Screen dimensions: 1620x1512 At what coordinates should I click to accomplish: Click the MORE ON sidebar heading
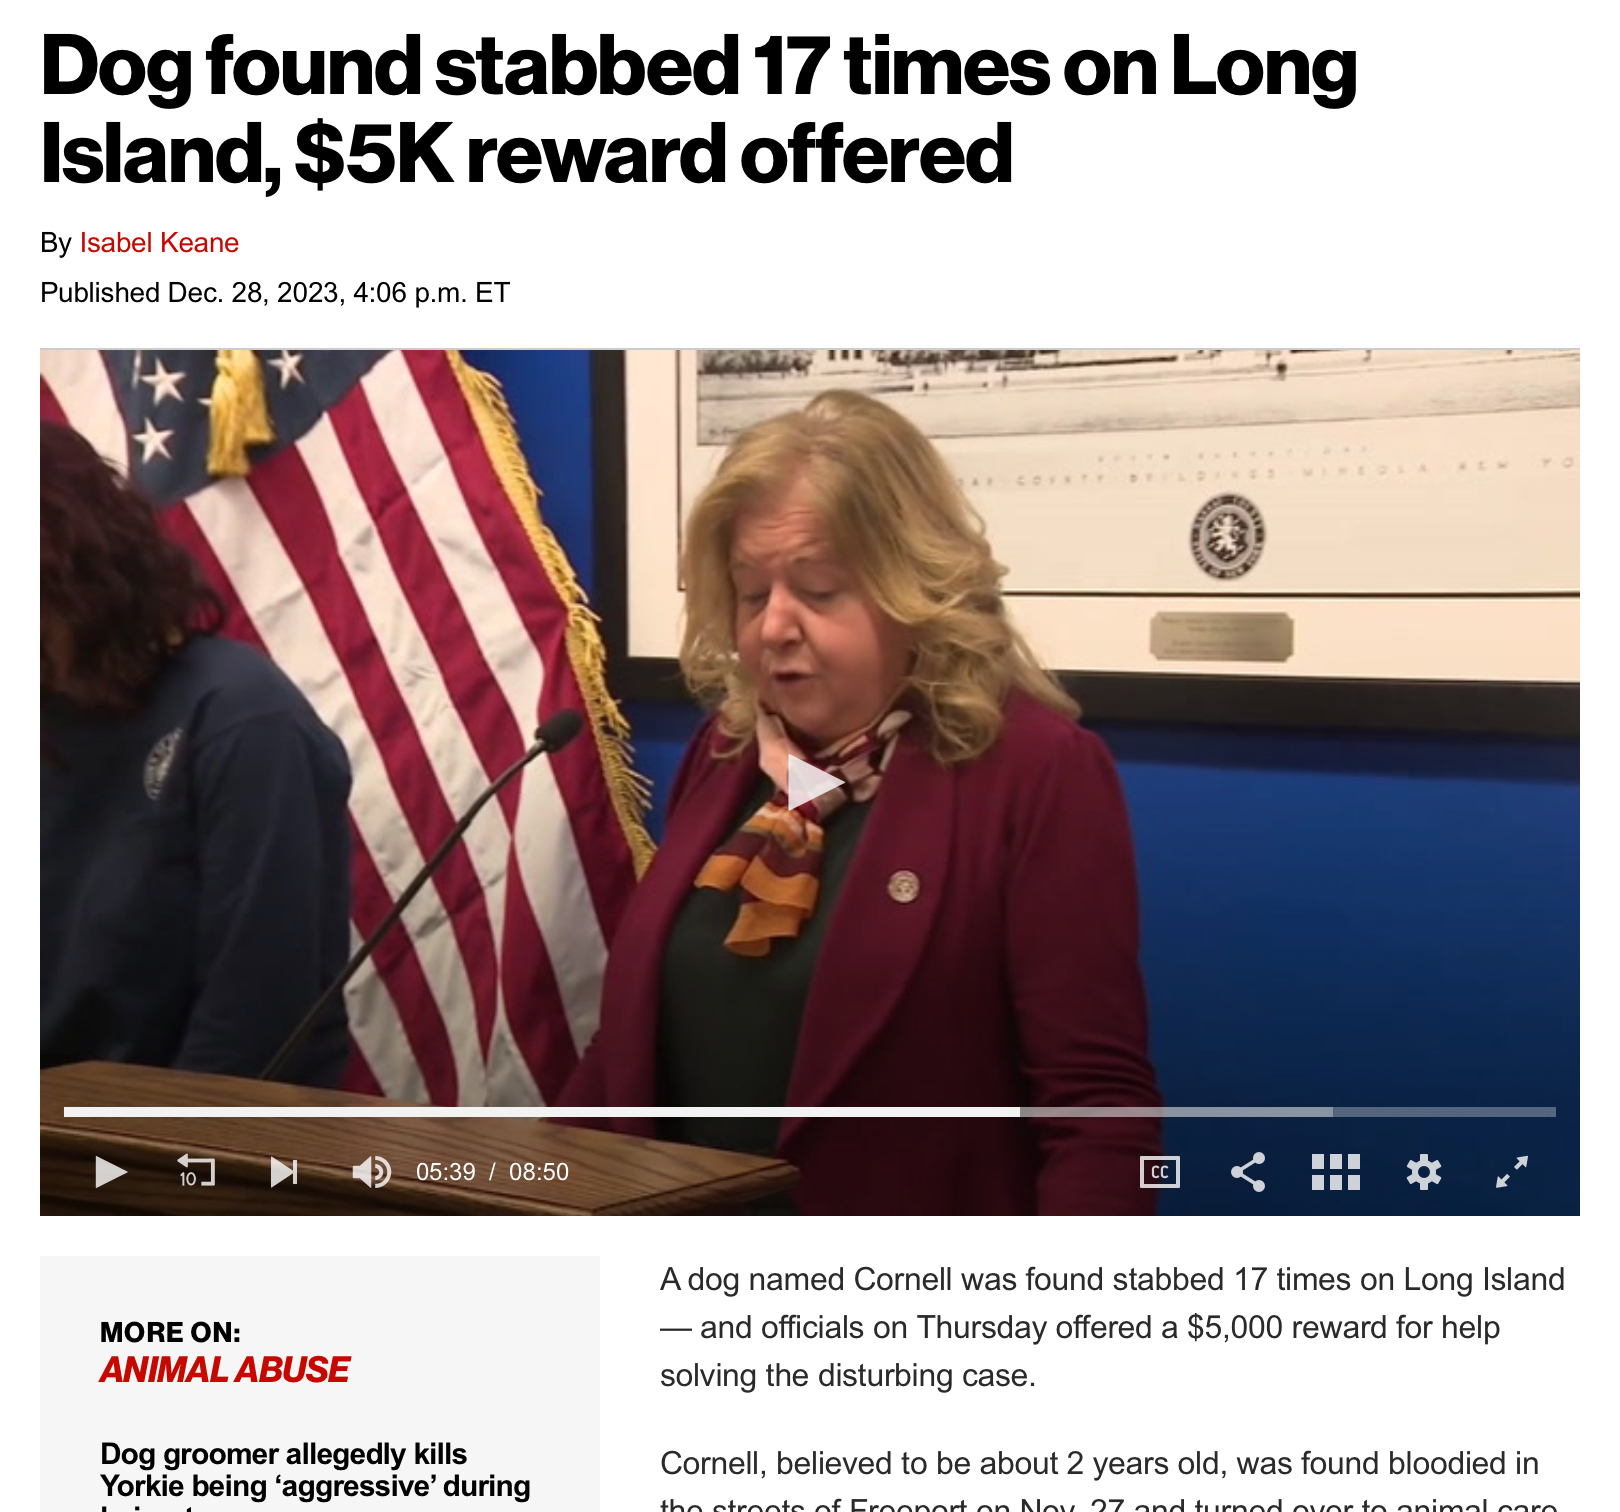tap(170, 1332)
